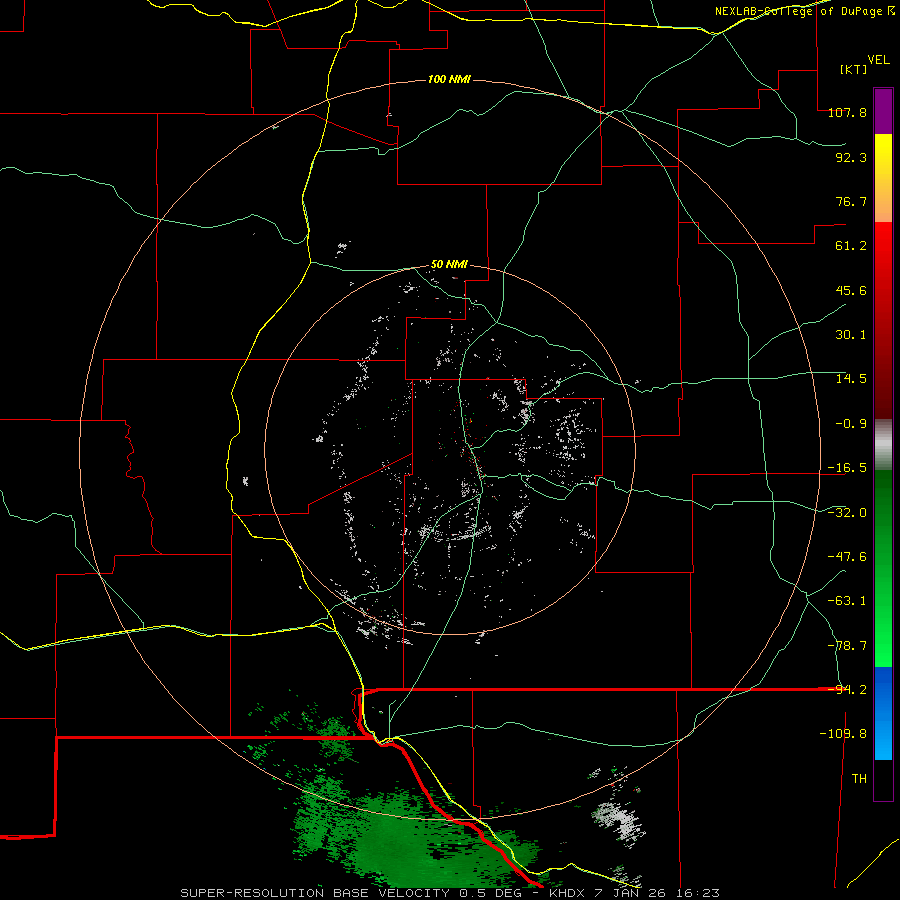This screenshot has height=900, width=900.
Task: Pick the purple segment of the velocity color bar
Action: click(x=883, y=111)
